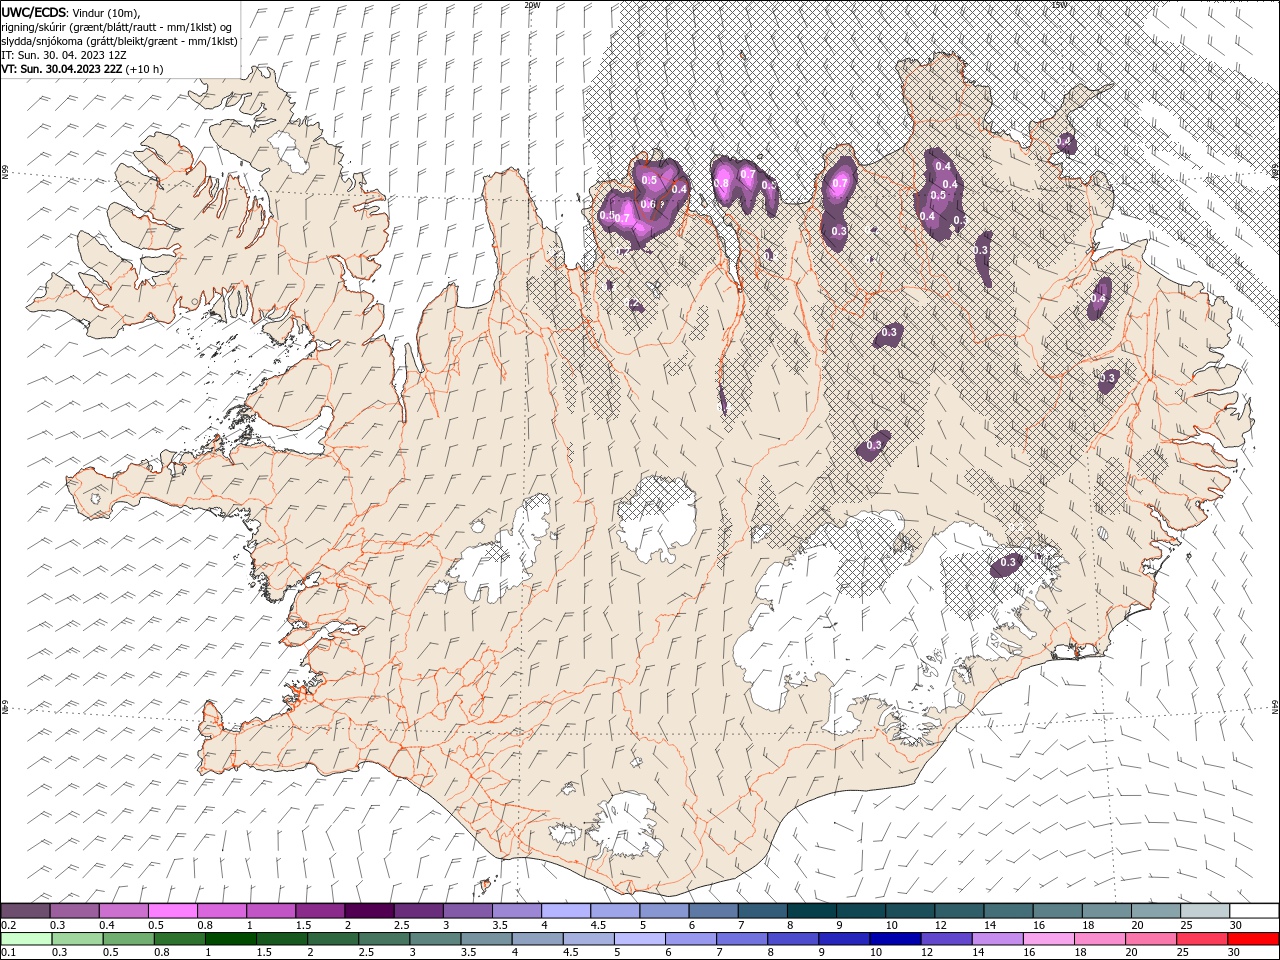Pick the lower legend deep blue swatch at 10
1280x960 pixels.
click(896, 941)
